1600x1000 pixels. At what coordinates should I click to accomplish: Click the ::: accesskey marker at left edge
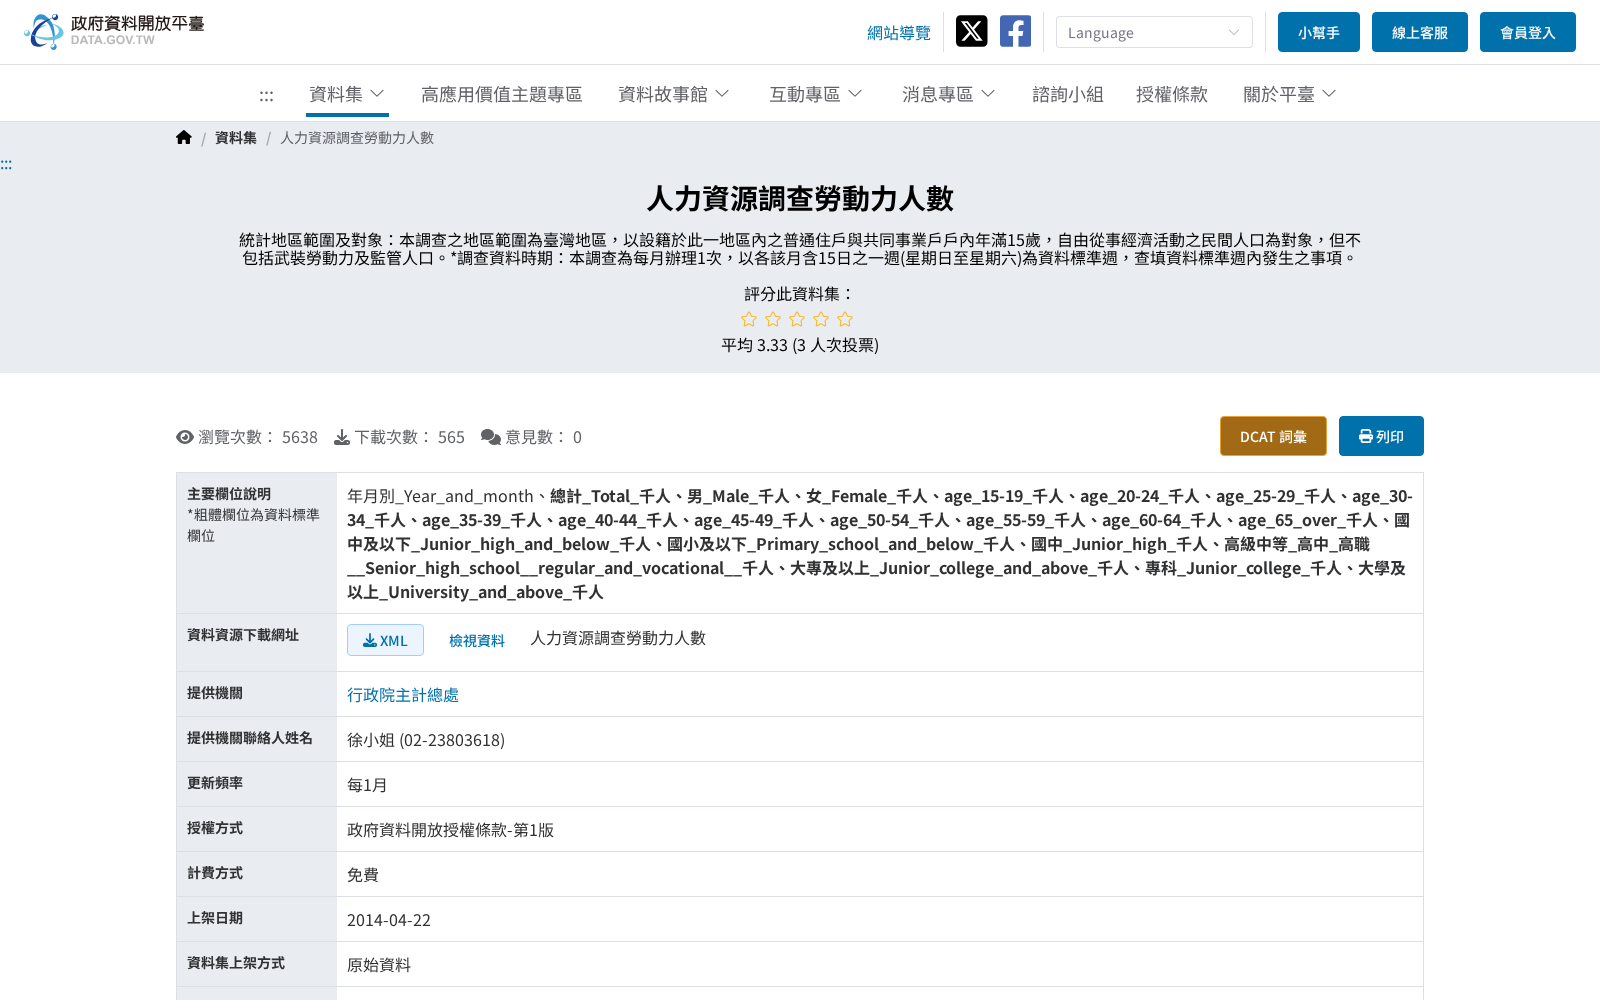click(x=6, y=164)
